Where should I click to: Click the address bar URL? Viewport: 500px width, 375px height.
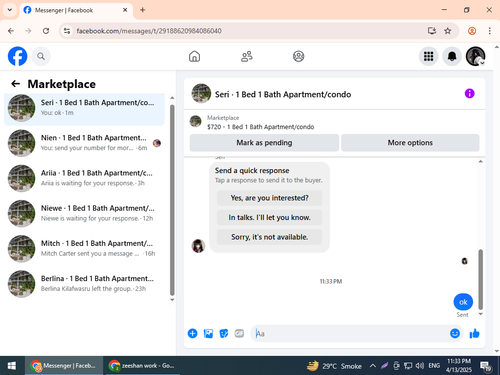(x=149, y=31)
